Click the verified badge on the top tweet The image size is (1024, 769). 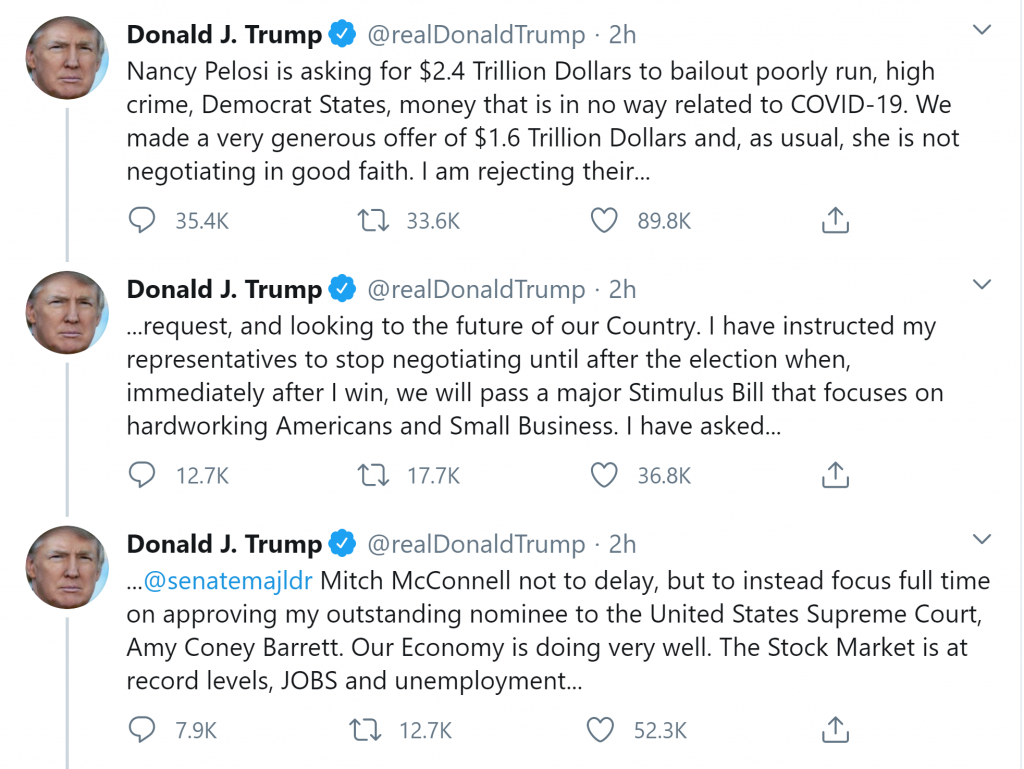tap(341, 33)
